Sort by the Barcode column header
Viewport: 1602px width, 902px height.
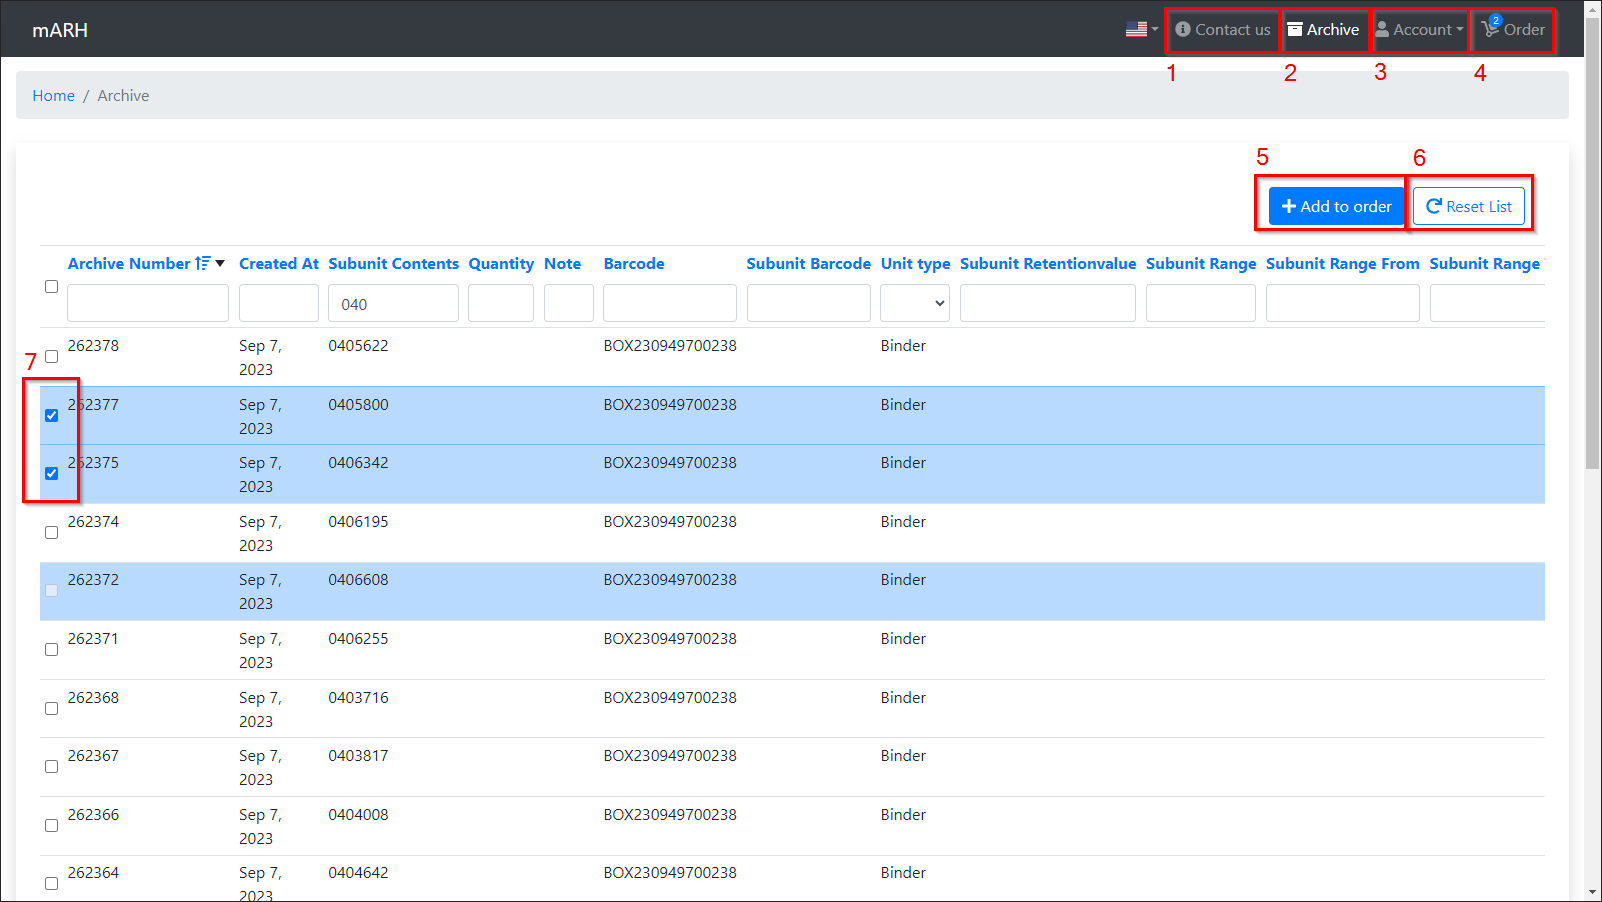click(x=634, y=264)
